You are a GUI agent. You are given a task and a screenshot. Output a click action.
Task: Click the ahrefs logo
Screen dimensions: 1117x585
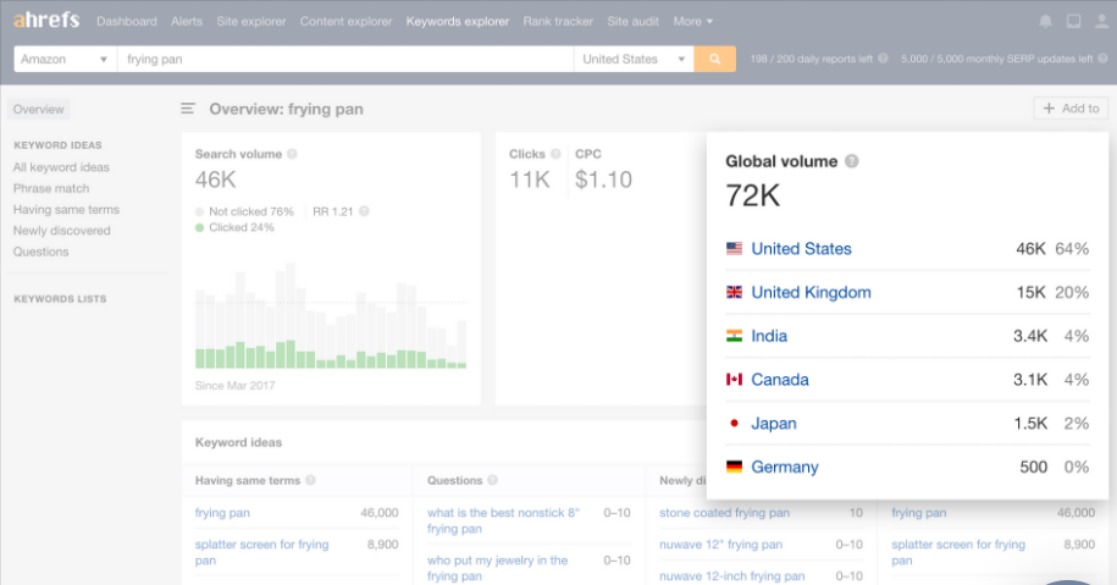pos(46,20)
